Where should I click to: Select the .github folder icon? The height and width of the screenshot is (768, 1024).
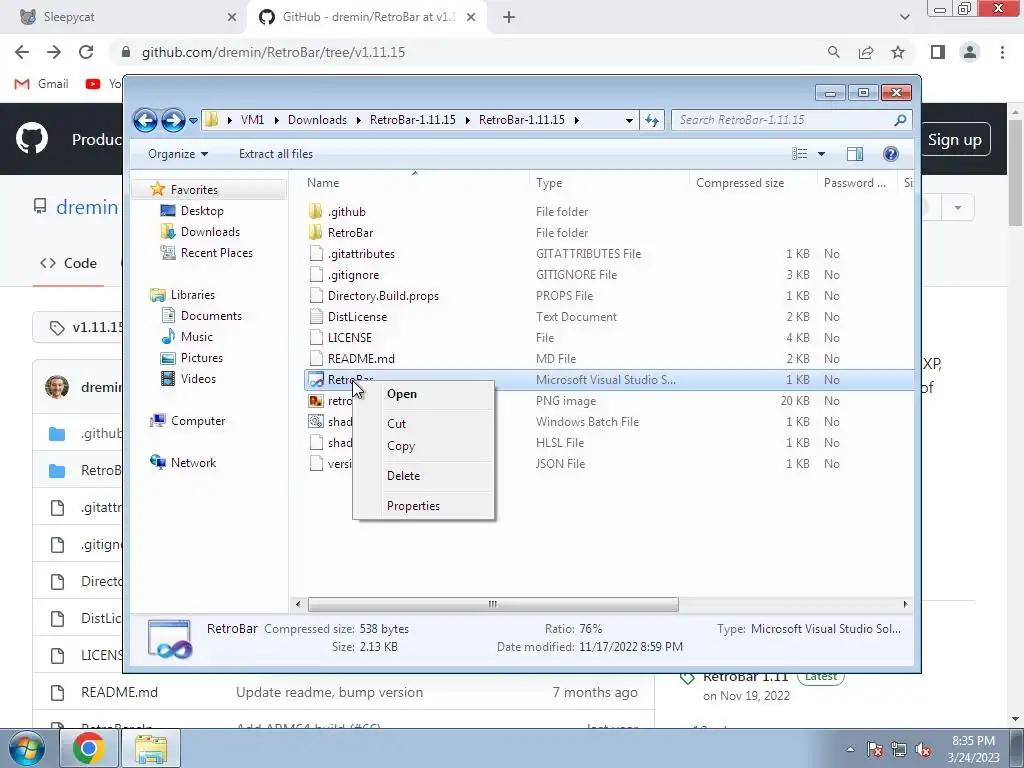pyautogui.click(x=315, y=211)
